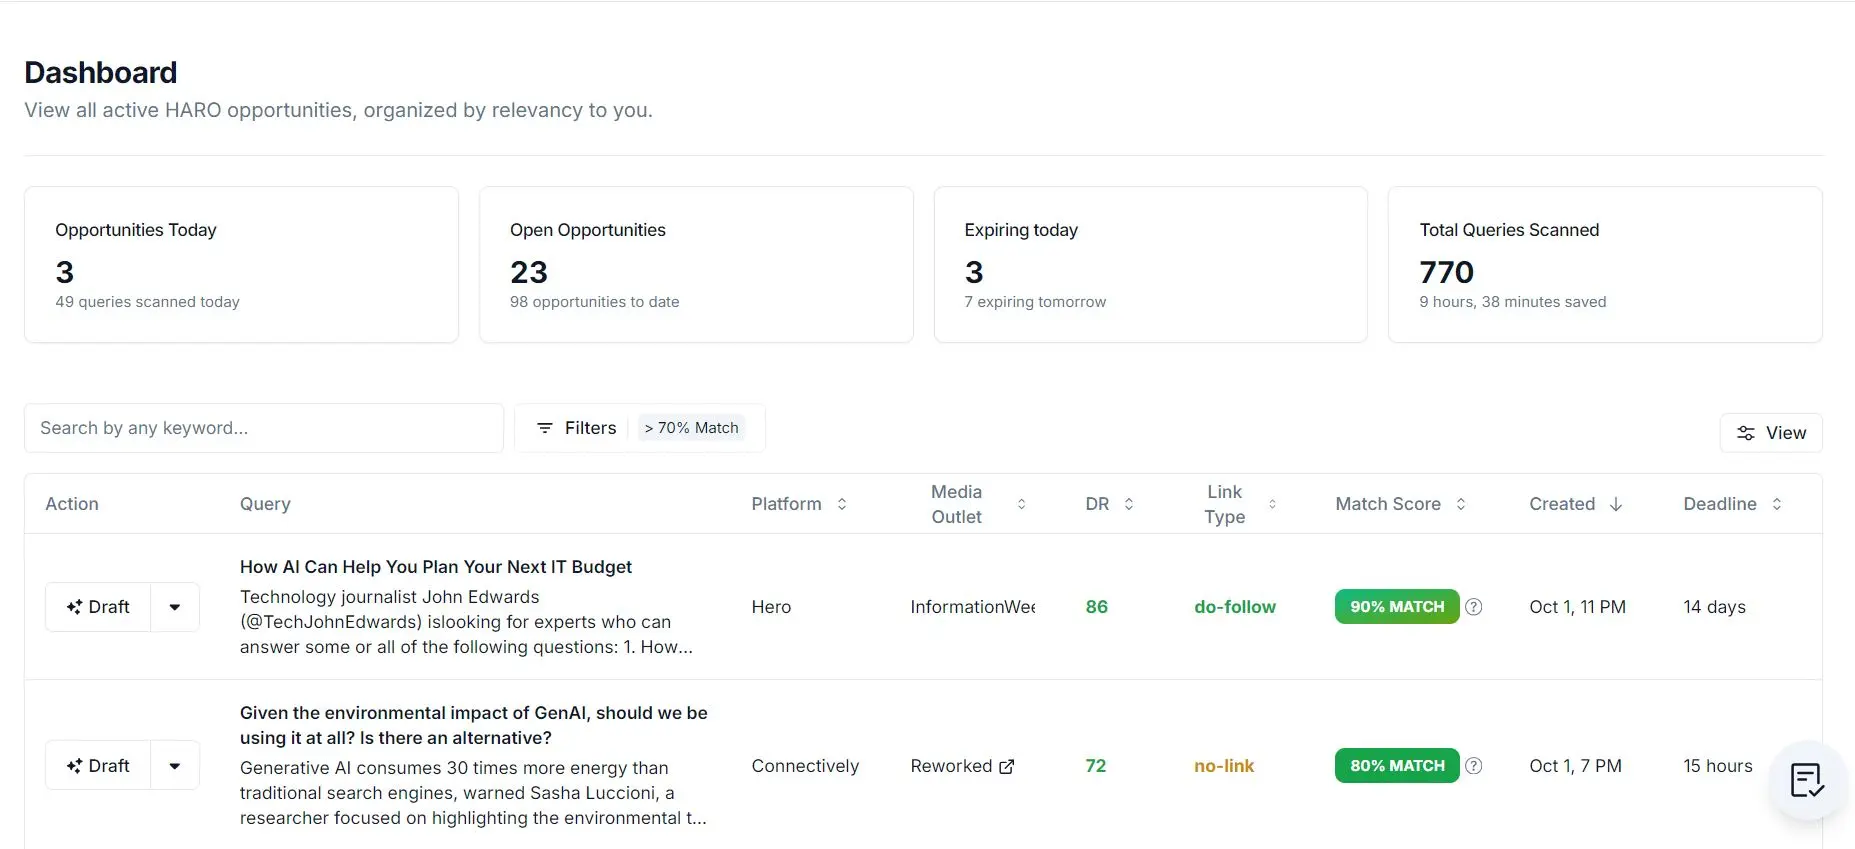Focus the Search by any keyword field

[264, 428]
